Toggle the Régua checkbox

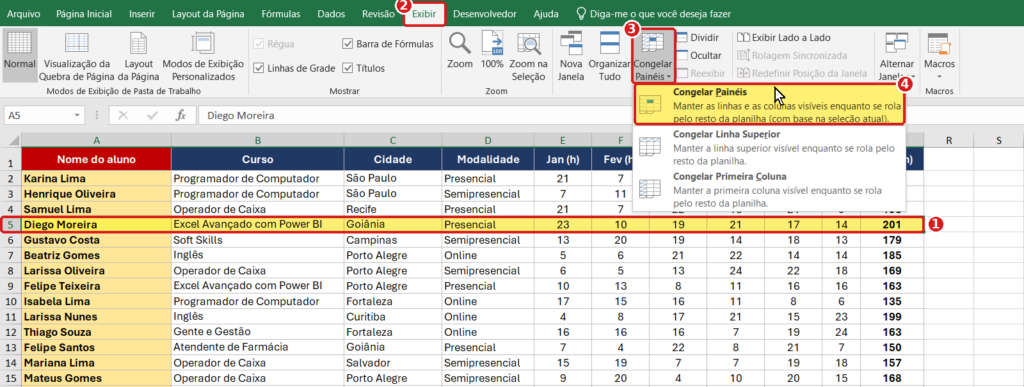[258, 44]
